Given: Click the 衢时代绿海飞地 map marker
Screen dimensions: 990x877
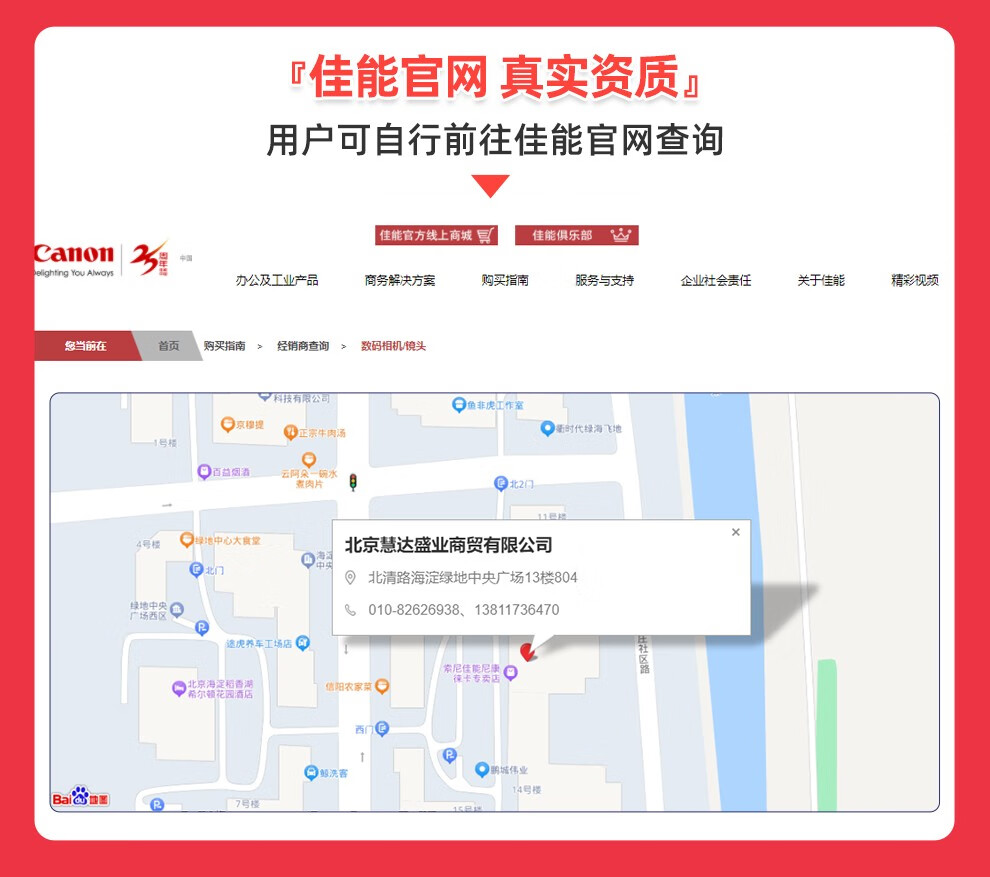Looking at the screenshot, I should [x=547, y=429].
